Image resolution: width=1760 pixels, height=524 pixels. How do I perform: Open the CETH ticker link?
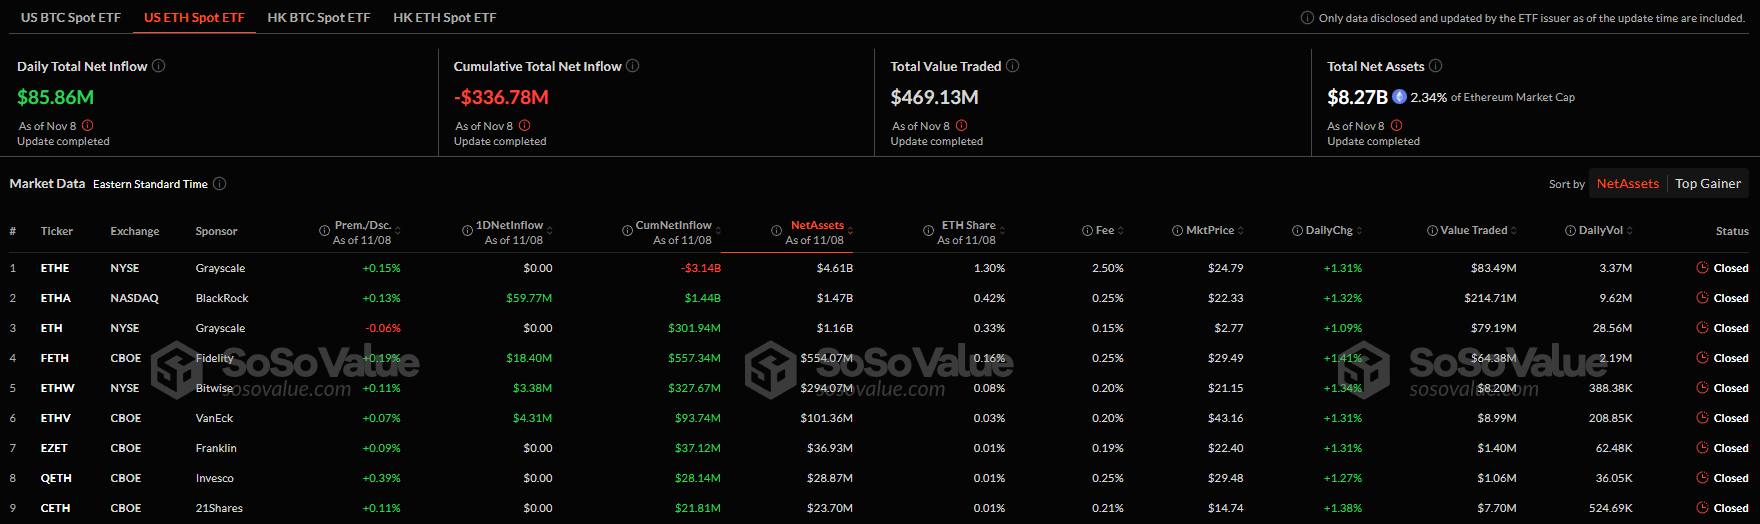55,508
